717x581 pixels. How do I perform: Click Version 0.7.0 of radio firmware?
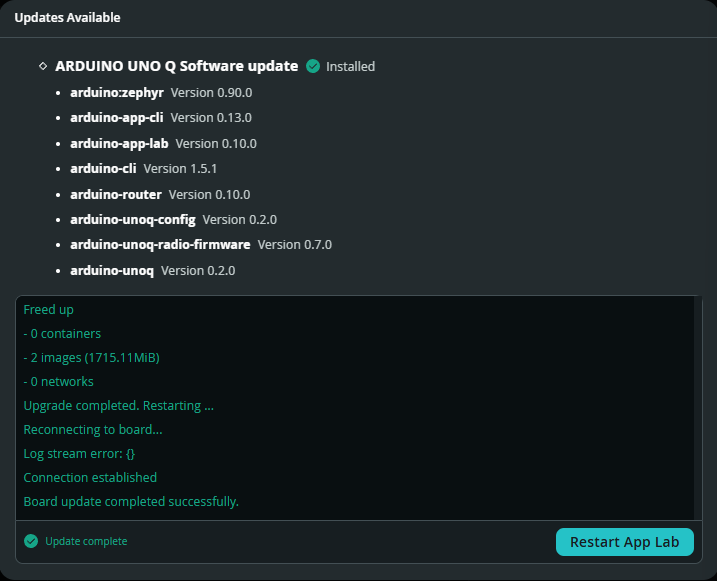click(294, 245)
